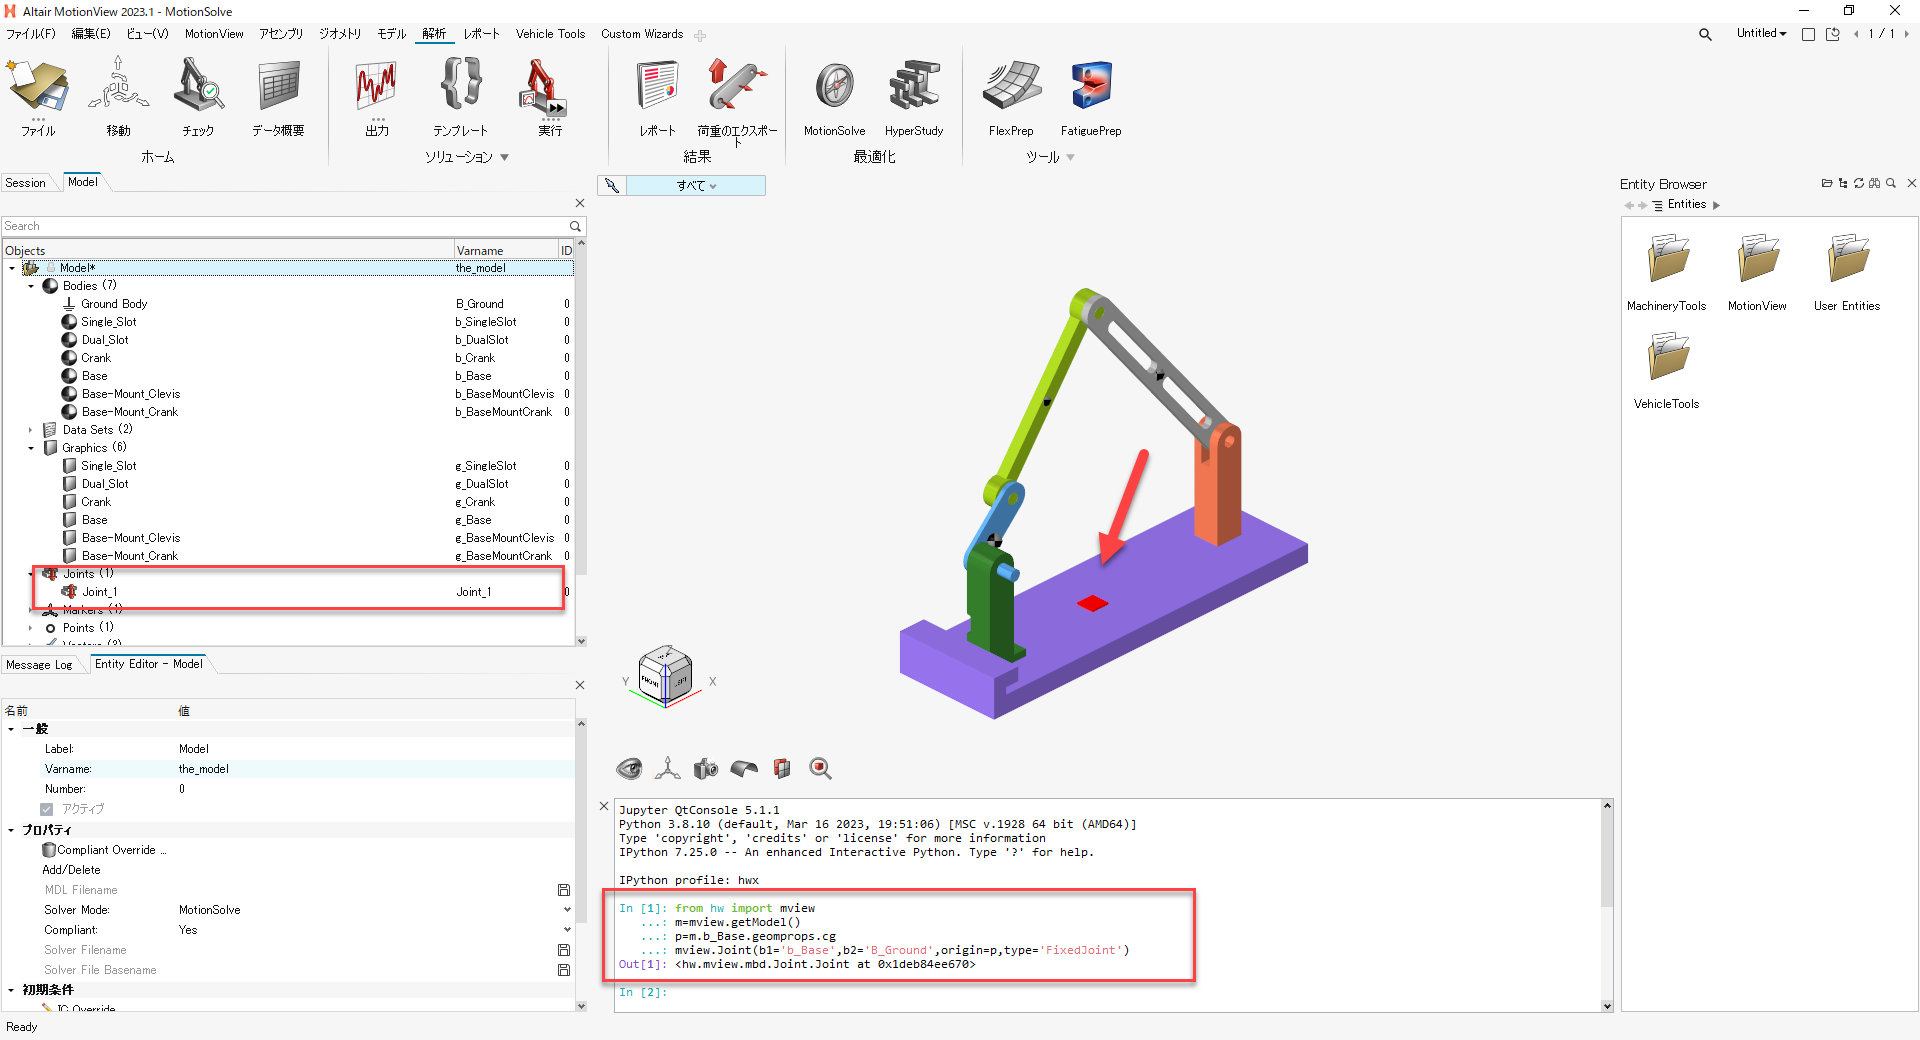
Task: Switch to the Custom Wizards tab
Action: pos(642,34)
